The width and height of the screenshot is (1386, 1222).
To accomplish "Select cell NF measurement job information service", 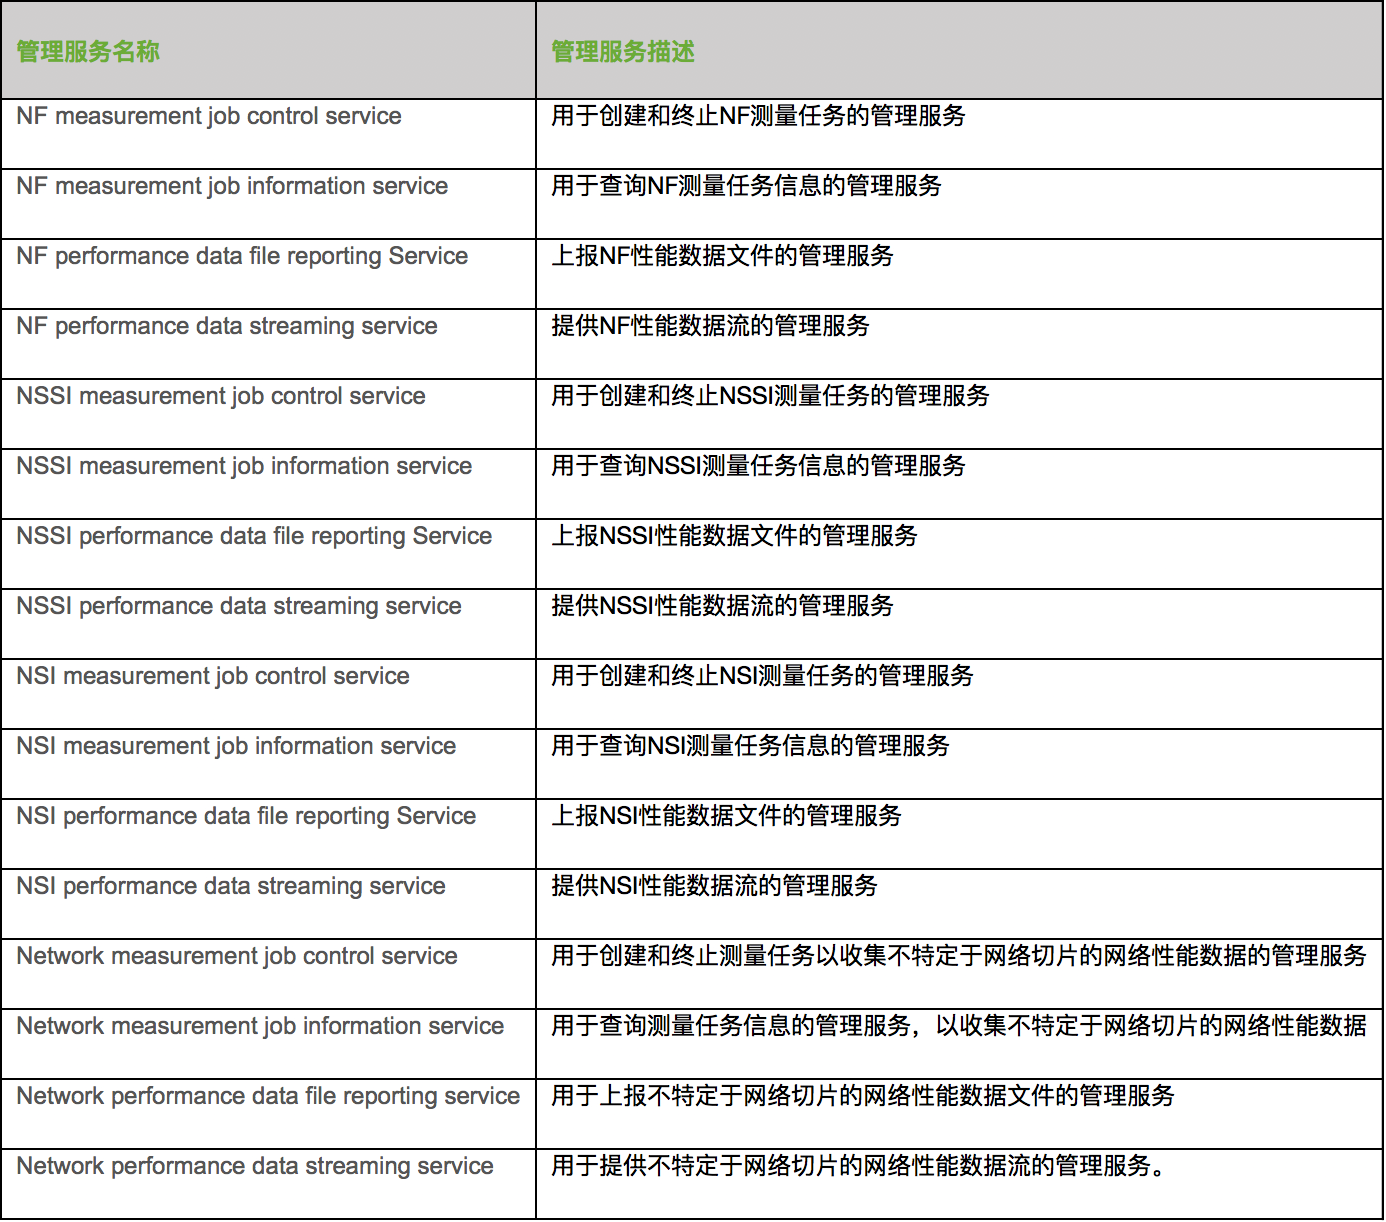I will (268, 204).
